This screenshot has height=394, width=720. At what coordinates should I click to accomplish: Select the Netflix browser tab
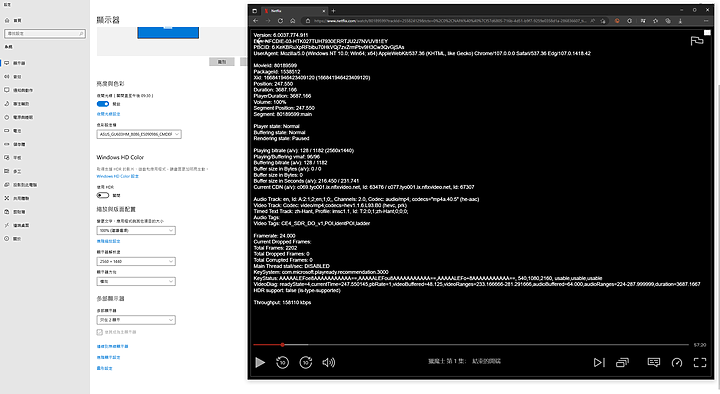[294, 11]
